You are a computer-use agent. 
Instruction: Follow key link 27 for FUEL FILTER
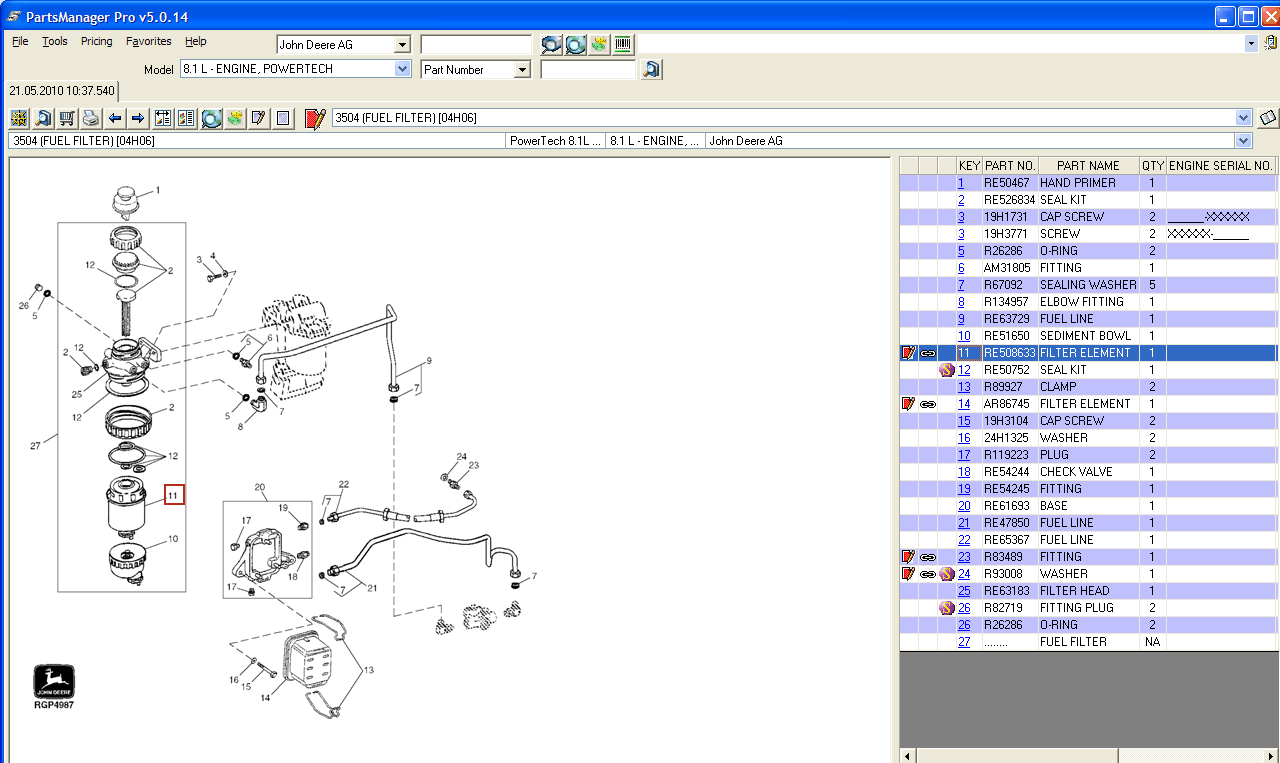(964, 642)
